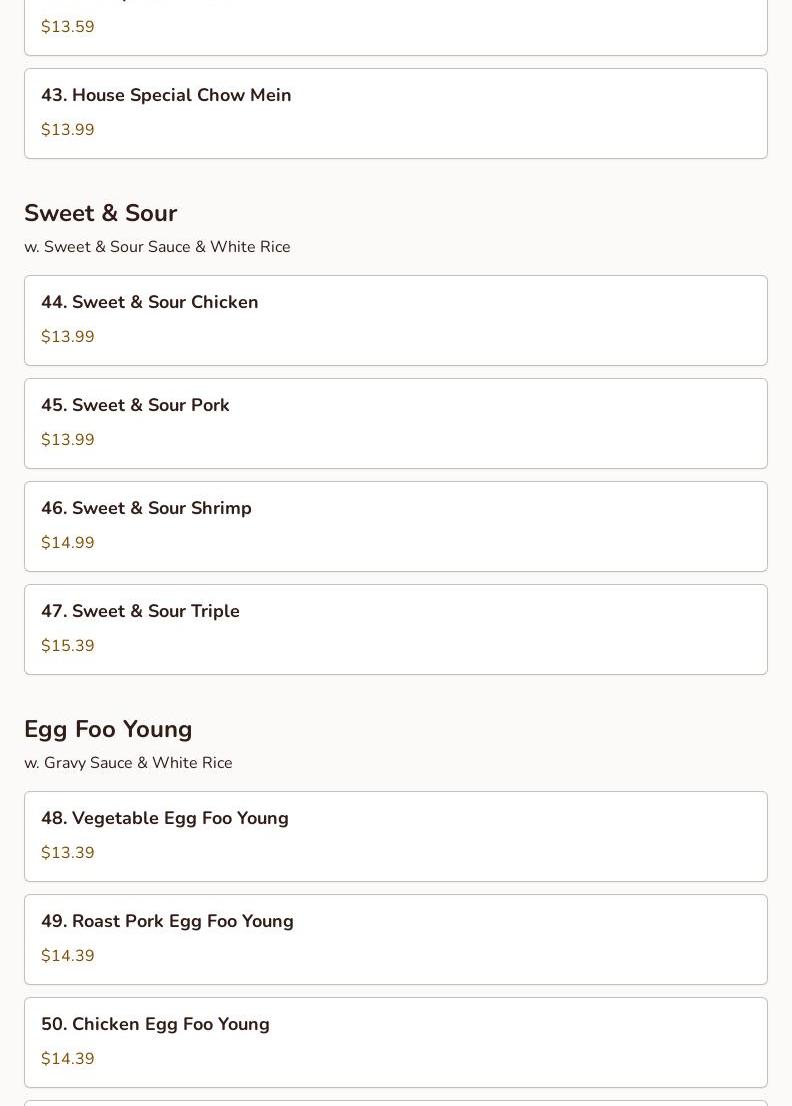Click $14.39 price under Chicken Egg Foo Young

[x=68, y=1059]
